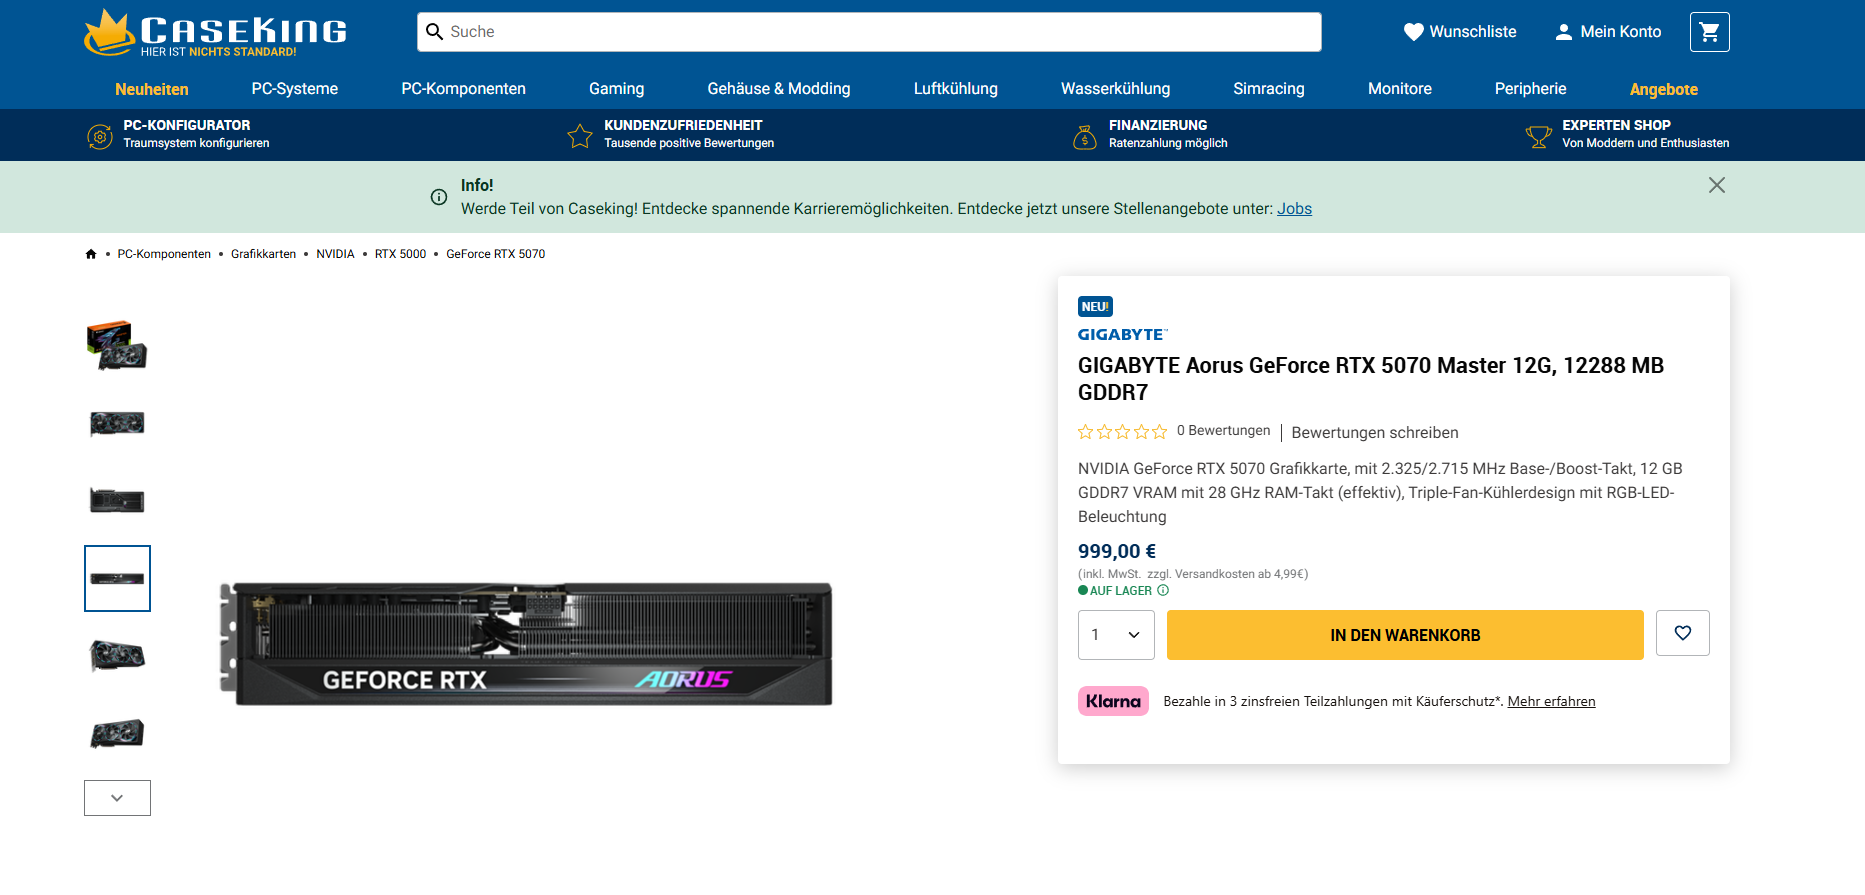The image size is (1865, 895).
Task: Click the NEU! badge
Action: click(1095, 307)
